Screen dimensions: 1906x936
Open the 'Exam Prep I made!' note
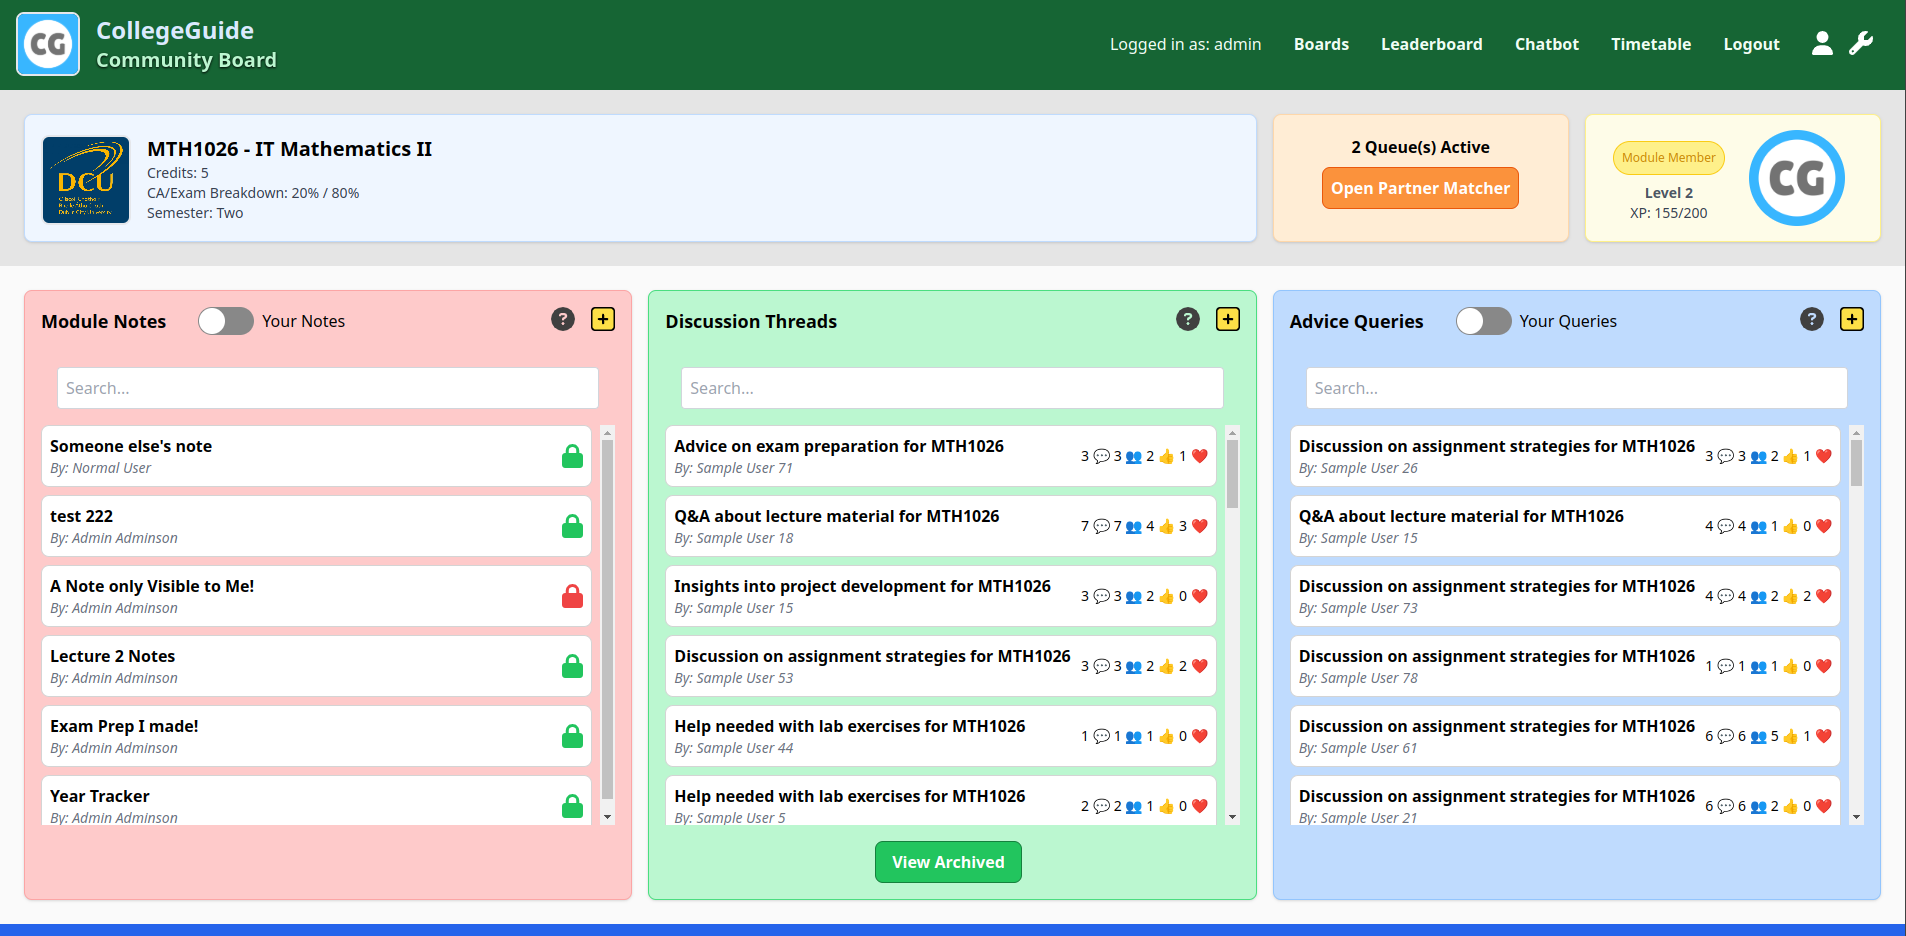(x=316, y=736)
